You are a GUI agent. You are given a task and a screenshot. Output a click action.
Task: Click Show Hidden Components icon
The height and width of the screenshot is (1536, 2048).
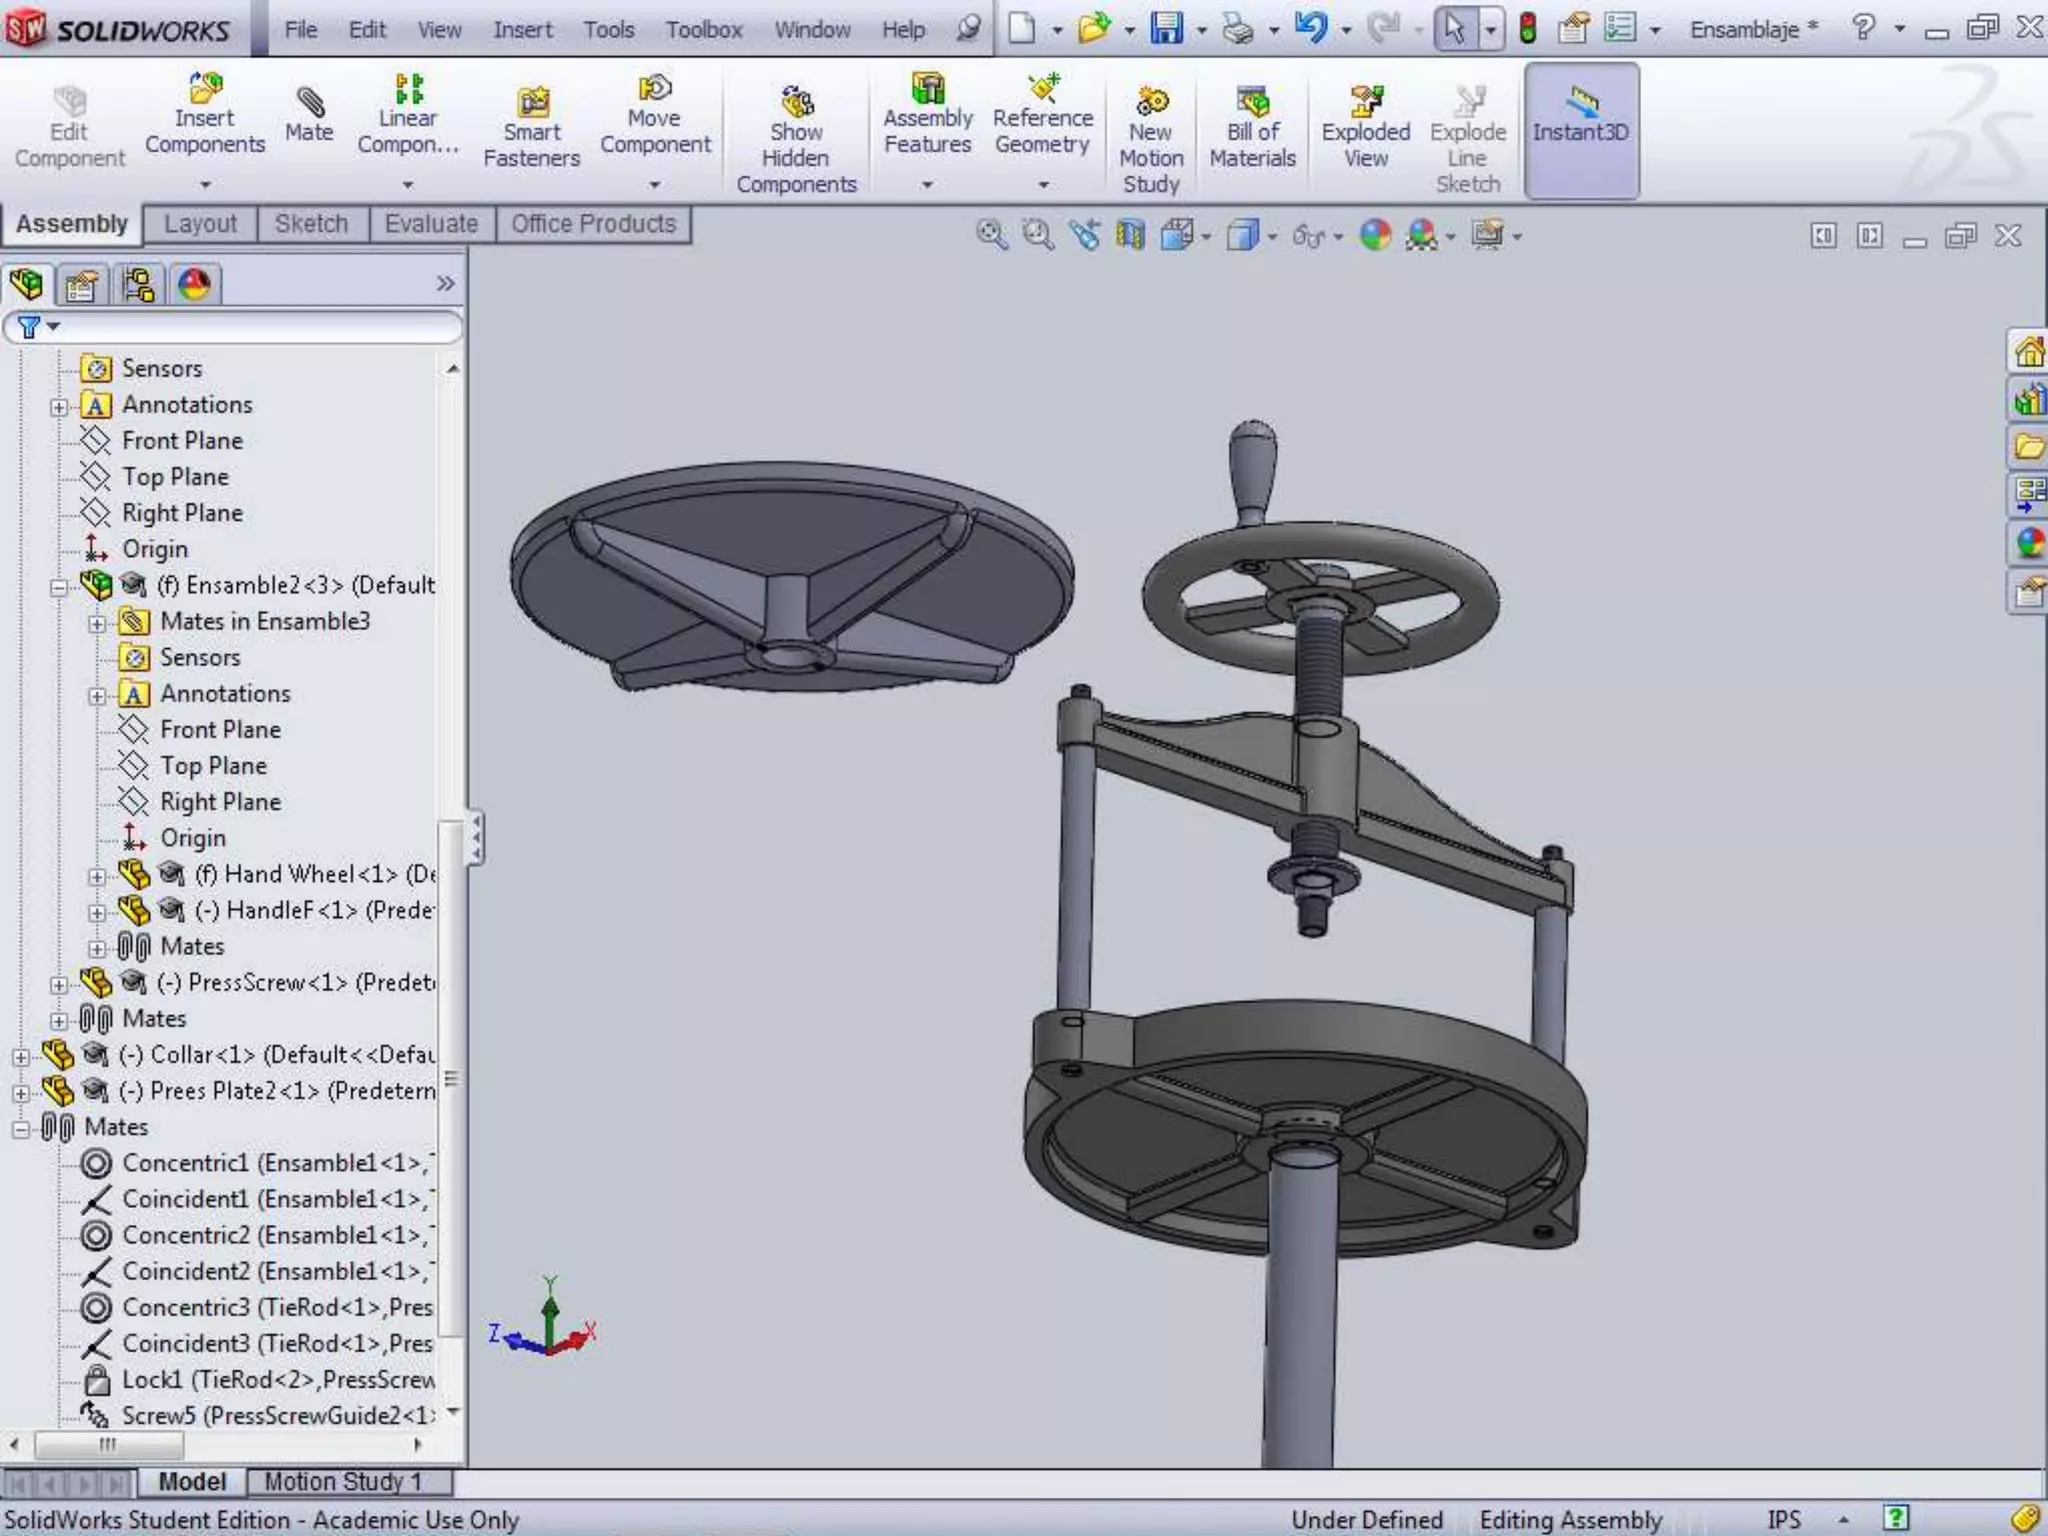pyautogui.click(x=796, y=104)
